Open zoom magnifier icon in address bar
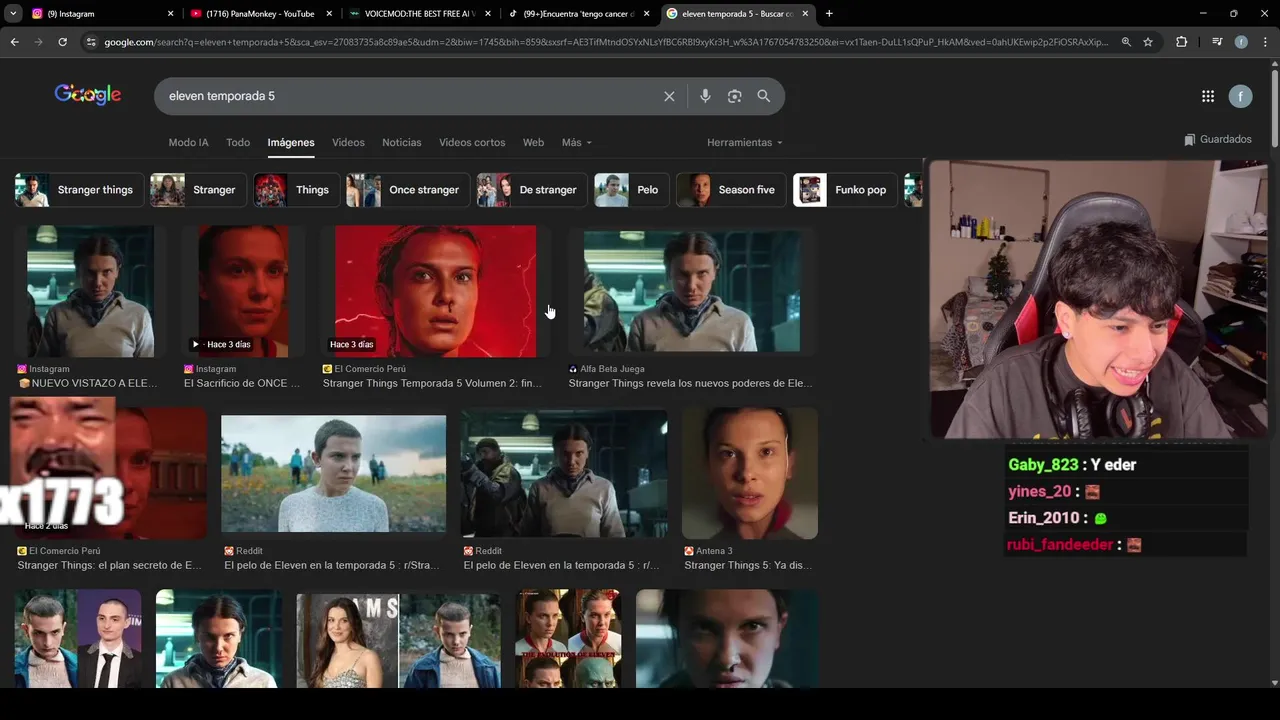 [x=1126, y=42]
